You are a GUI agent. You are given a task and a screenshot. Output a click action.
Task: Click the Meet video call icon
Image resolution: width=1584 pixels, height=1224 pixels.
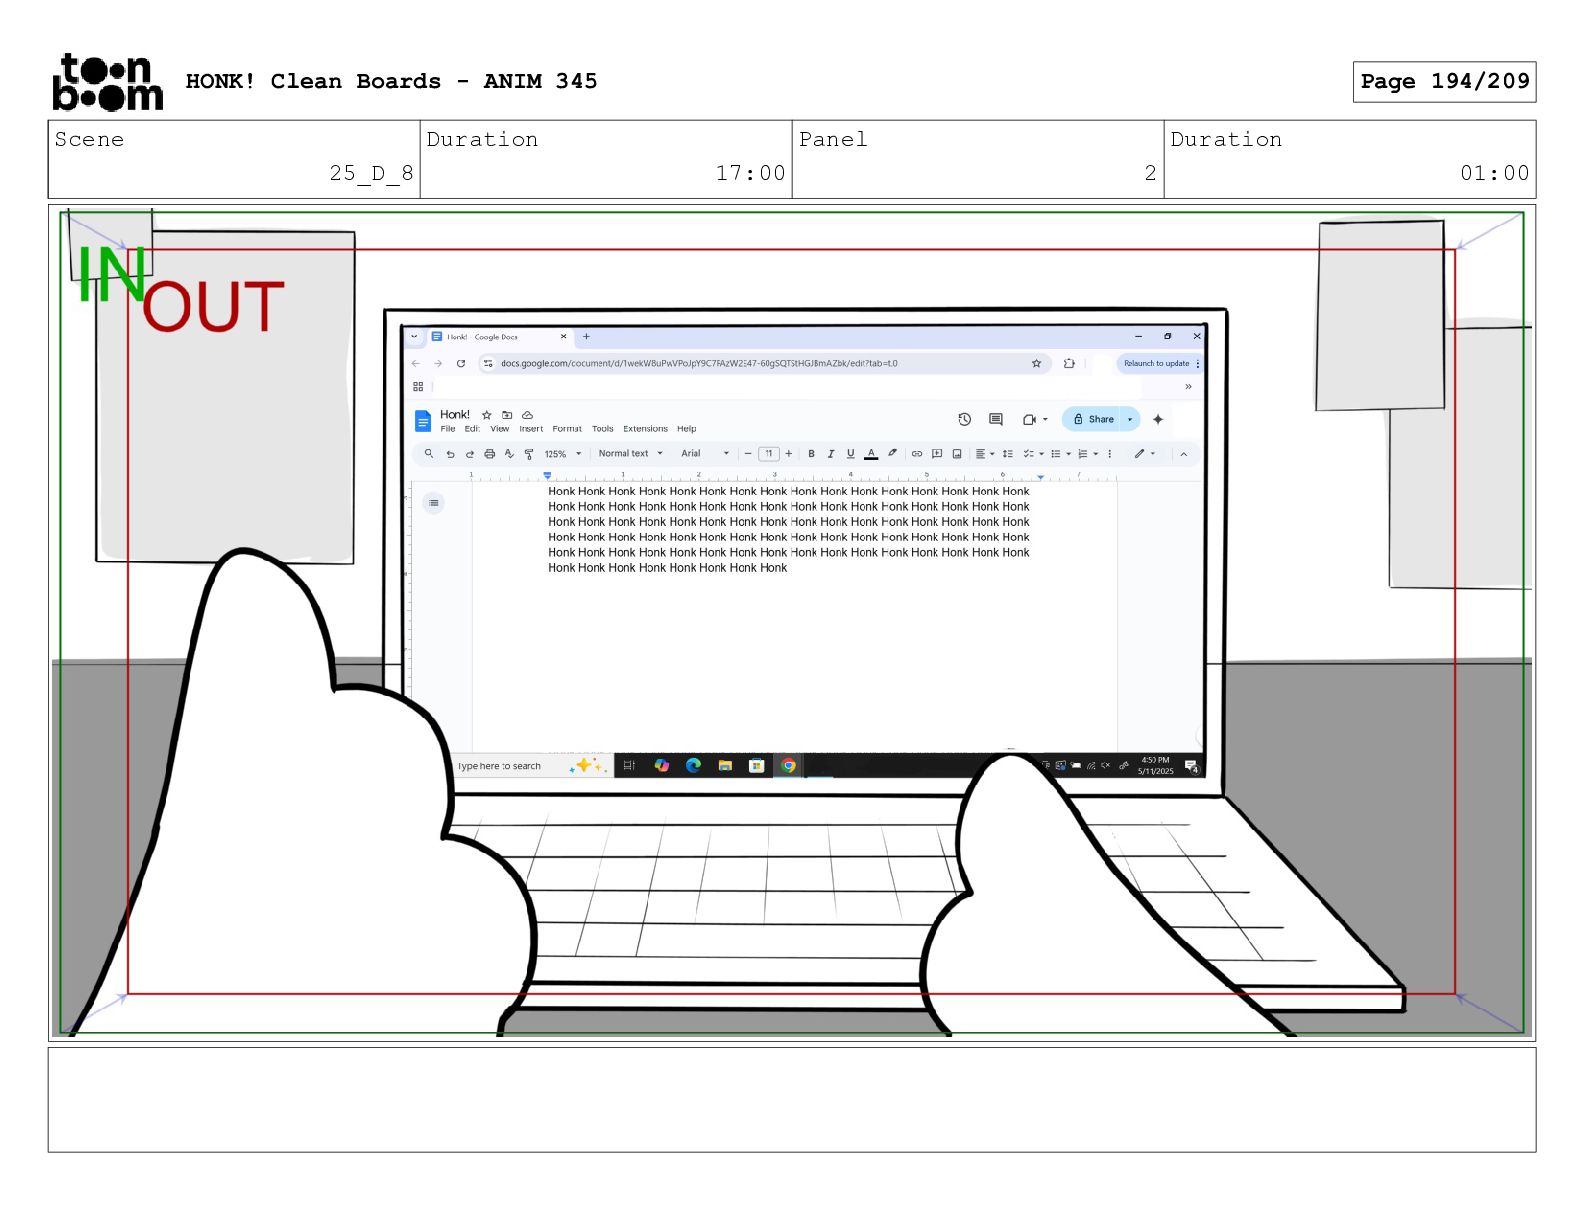pos(1029,420)
